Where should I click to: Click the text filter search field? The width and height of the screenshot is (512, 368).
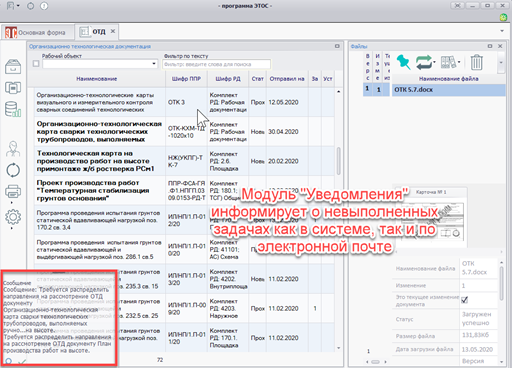217,64
